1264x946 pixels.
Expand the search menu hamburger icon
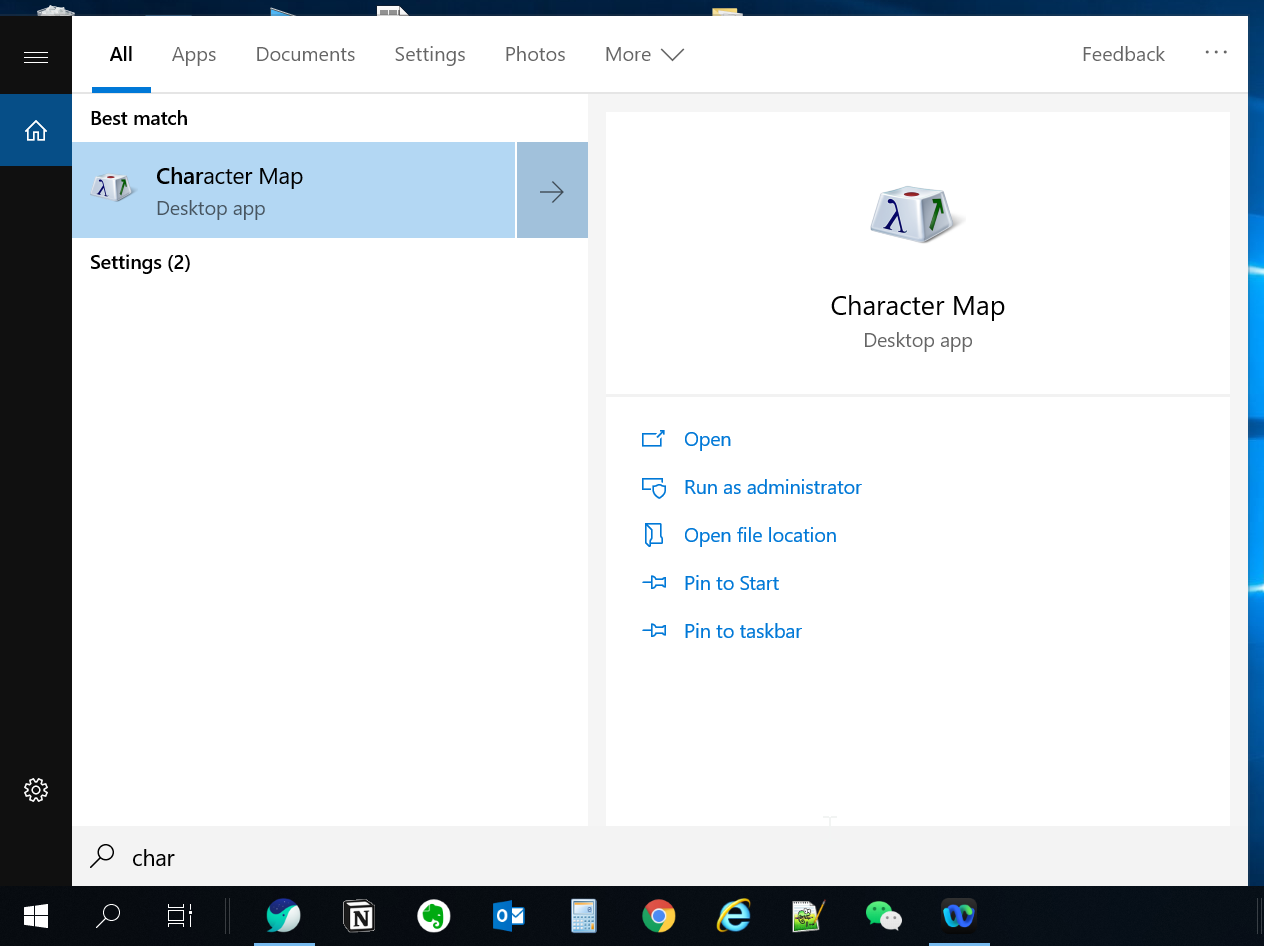click(36, 57)
